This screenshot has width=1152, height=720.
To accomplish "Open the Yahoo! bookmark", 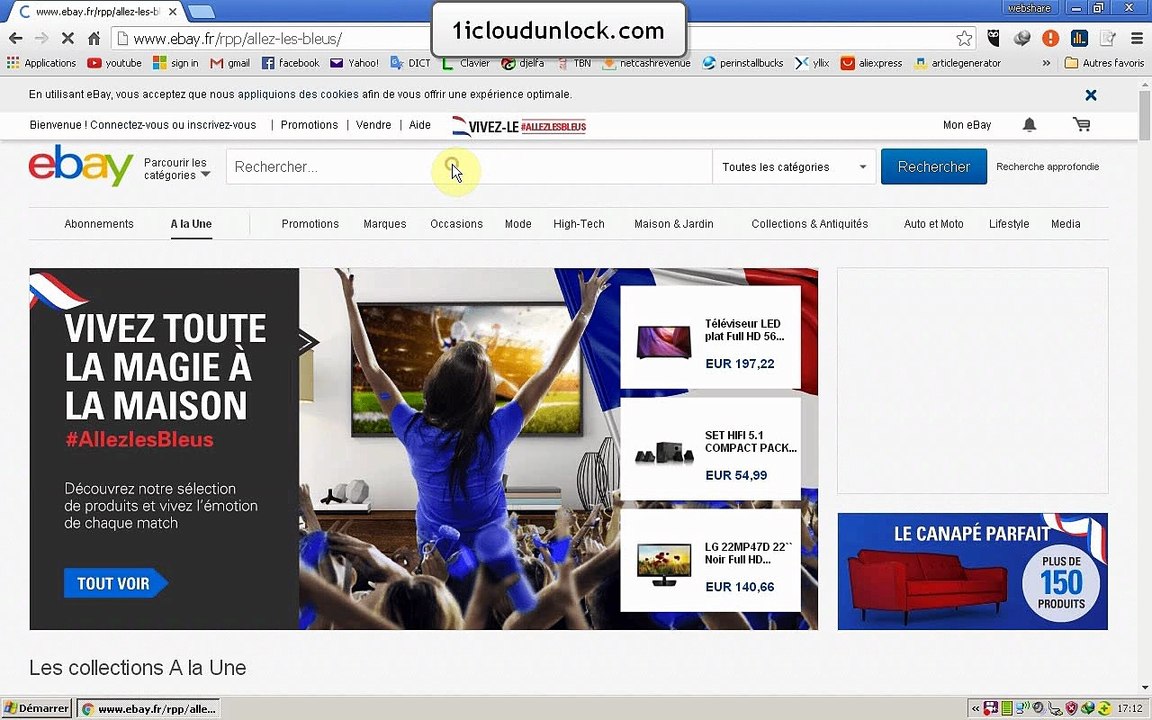I will coord(354,63).
